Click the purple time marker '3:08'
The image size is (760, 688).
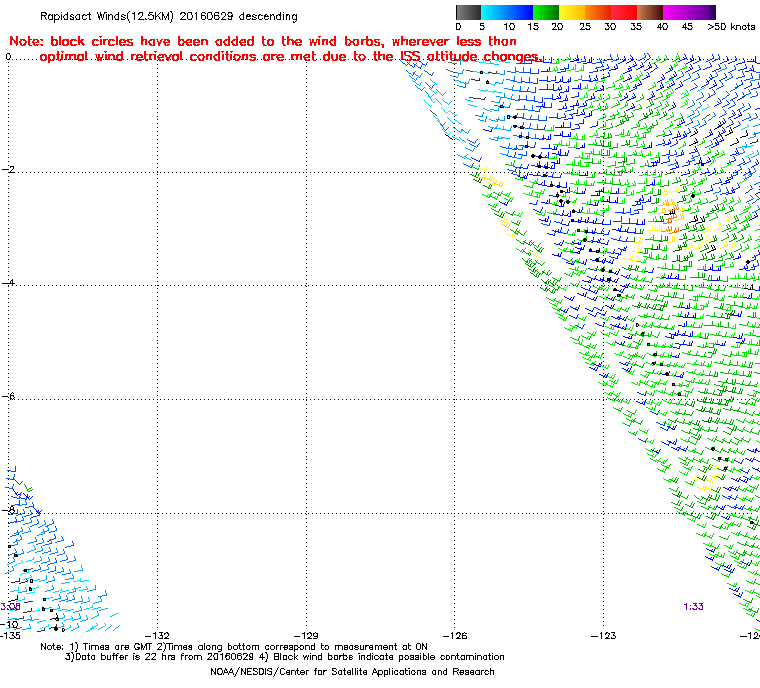point(10,607)
